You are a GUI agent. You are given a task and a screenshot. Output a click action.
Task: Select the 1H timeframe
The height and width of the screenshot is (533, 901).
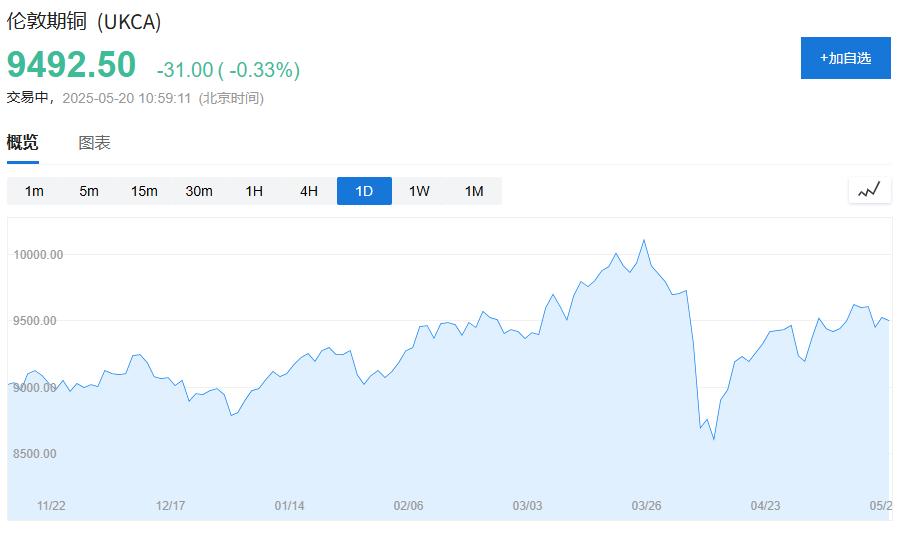[254, 191]
